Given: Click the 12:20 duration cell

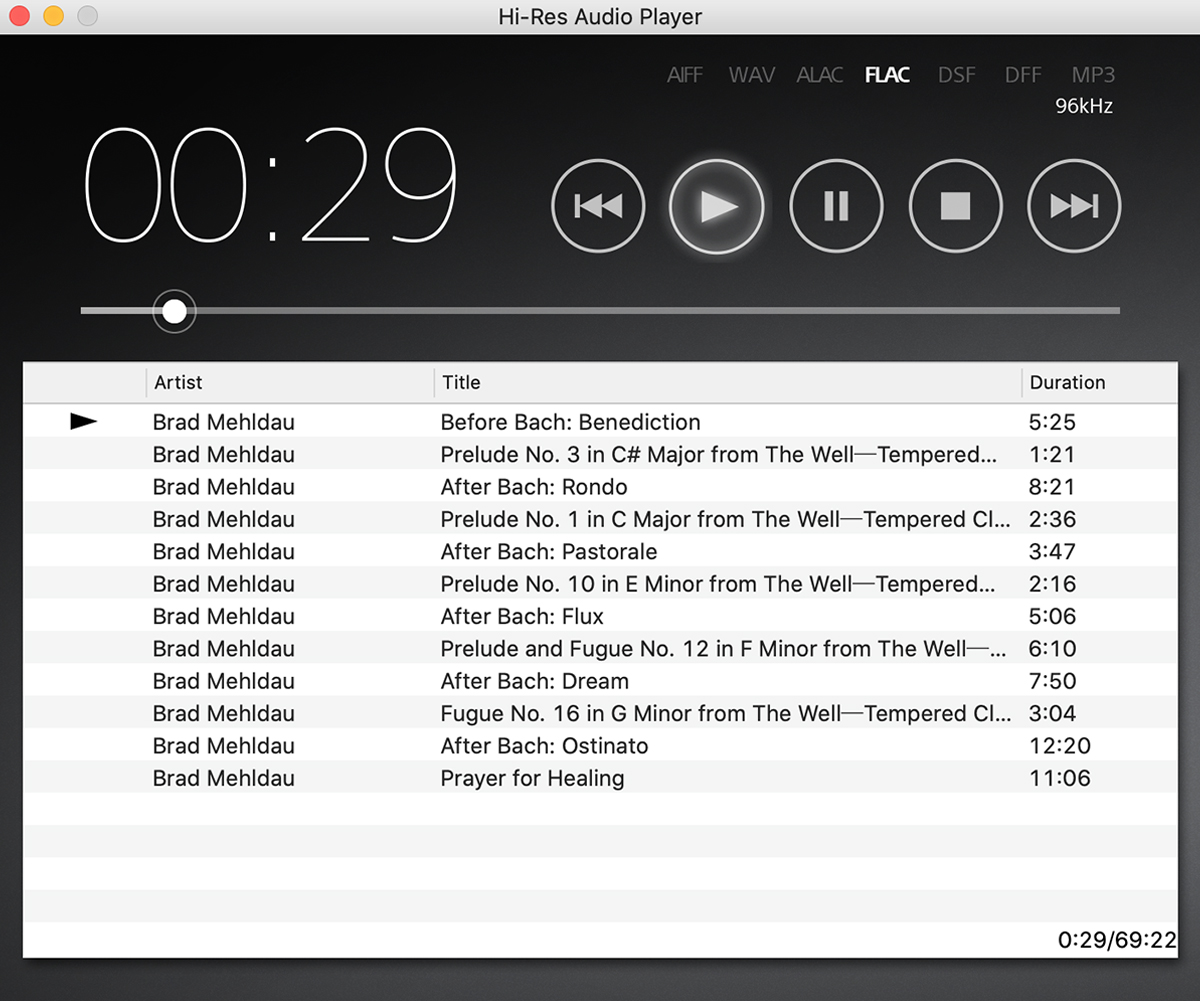Looking at the screenshot, I should tap(1059, 746).
